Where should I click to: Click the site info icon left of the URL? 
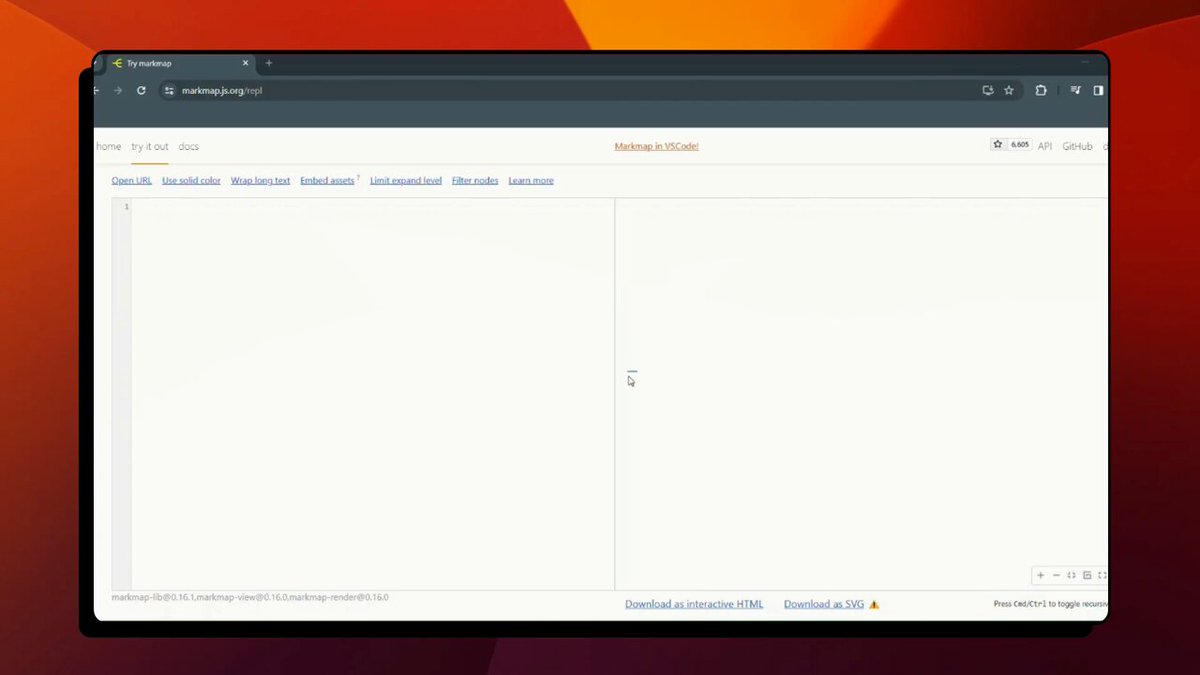point(170,90)
